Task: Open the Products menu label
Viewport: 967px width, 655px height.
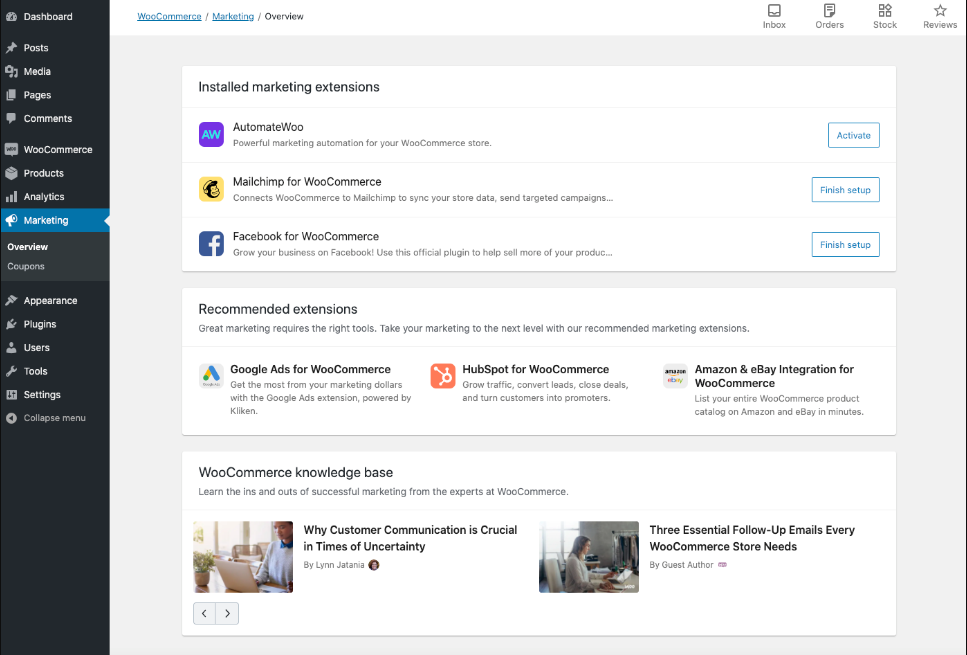Action: coord(44,173)
